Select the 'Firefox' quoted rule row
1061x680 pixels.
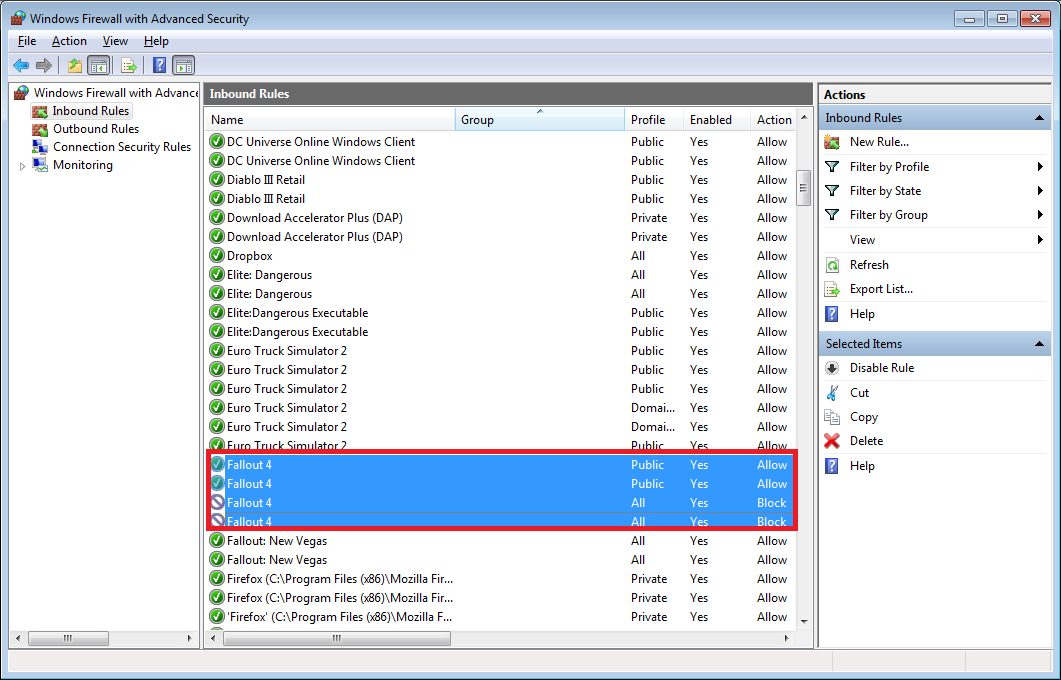(500, 617)
